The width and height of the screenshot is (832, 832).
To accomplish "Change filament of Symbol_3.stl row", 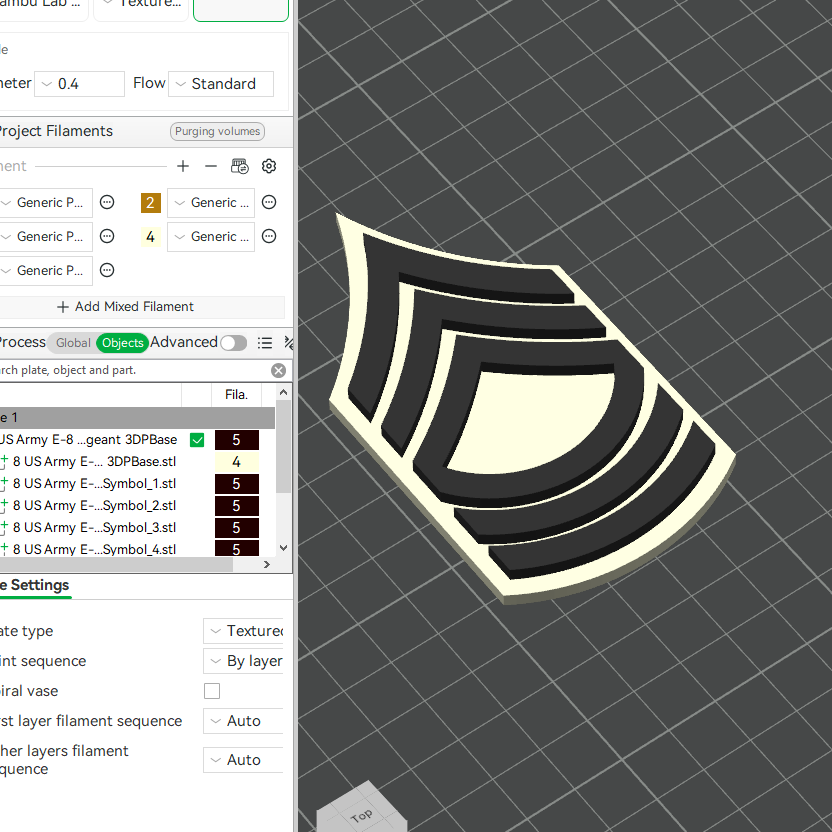I will 237,528.
